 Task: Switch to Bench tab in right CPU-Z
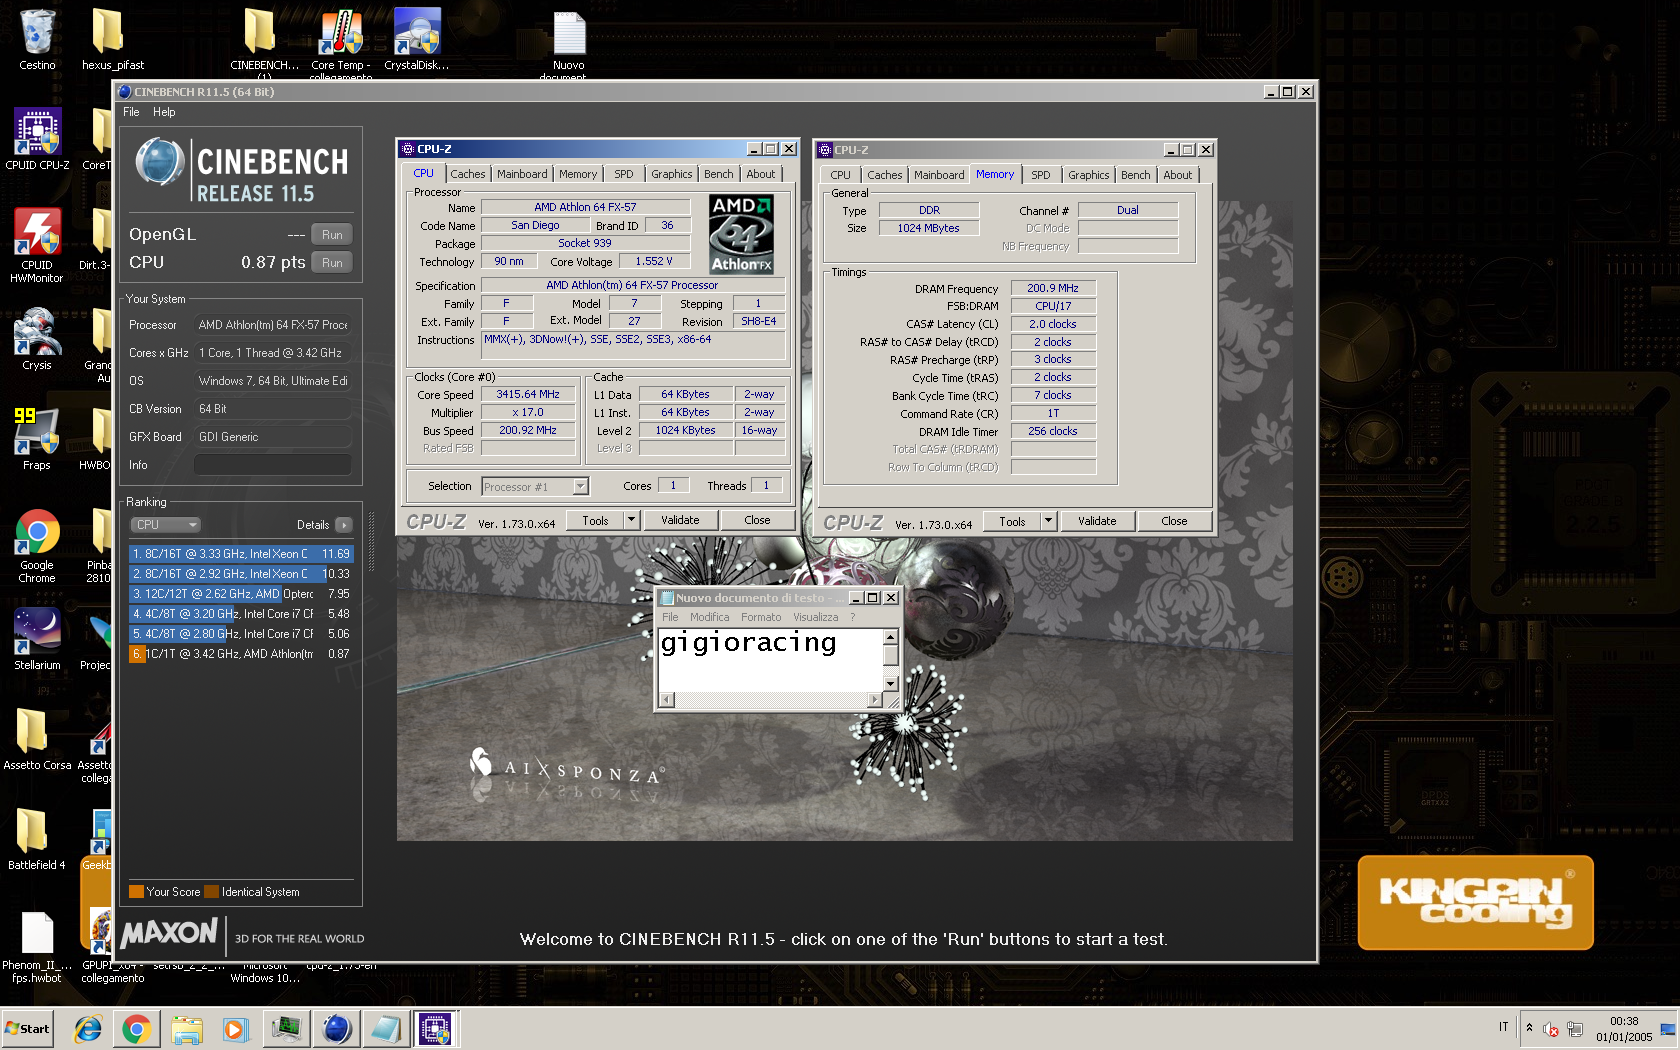pyautogui.click(x=1135, y=175)
